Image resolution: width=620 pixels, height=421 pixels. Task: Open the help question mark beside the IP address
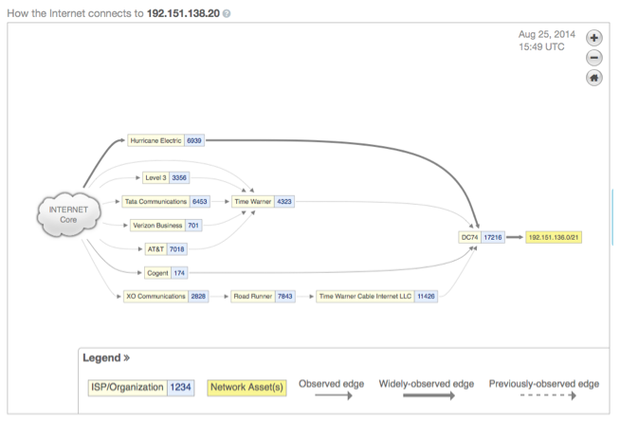click(x=226, y=13)
